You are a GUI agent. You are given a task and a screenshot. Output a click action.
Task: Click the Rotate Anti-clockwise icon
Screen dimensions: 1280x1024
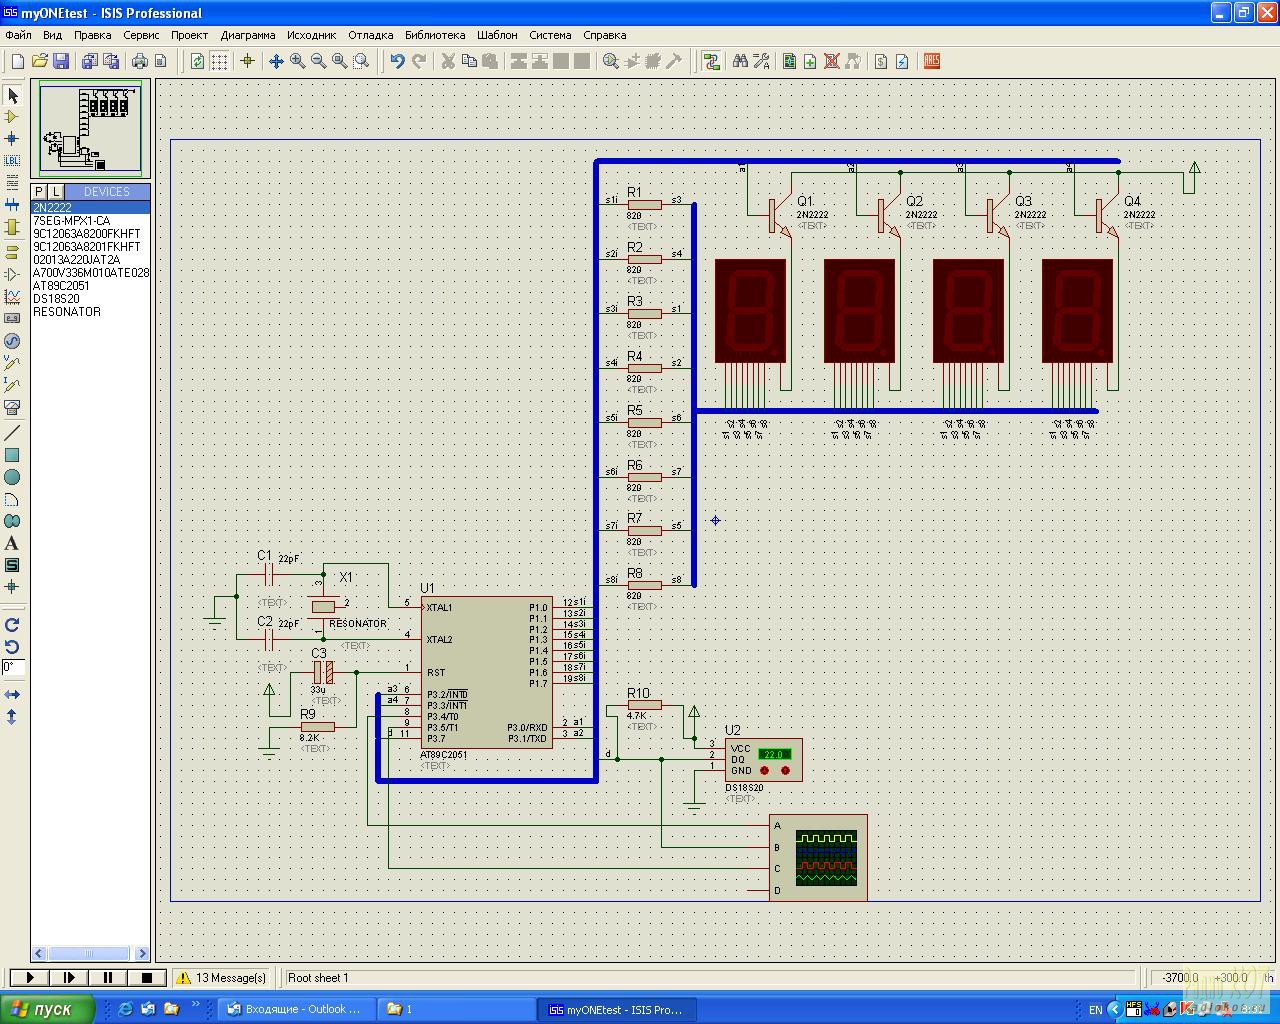tap(12, 646)
